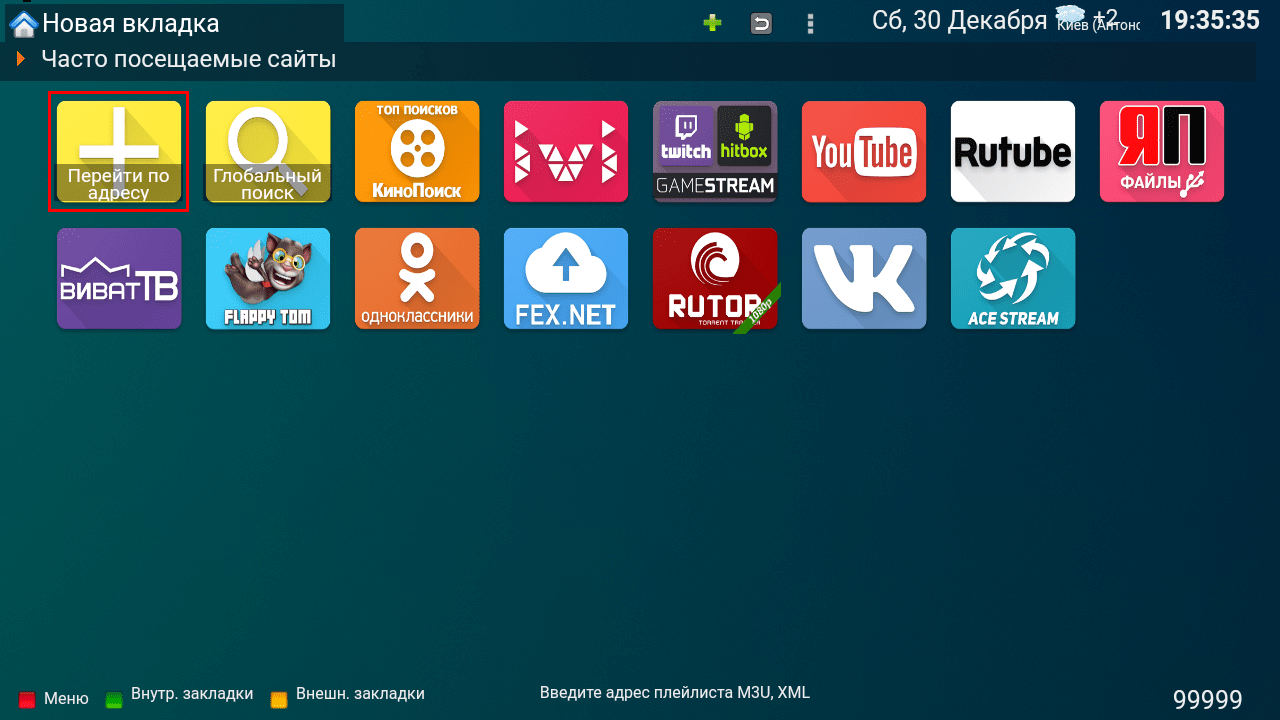This screenshot has width=1280, height=720.
Task: Open the Одноклассники tile
Action: point(417,278)
